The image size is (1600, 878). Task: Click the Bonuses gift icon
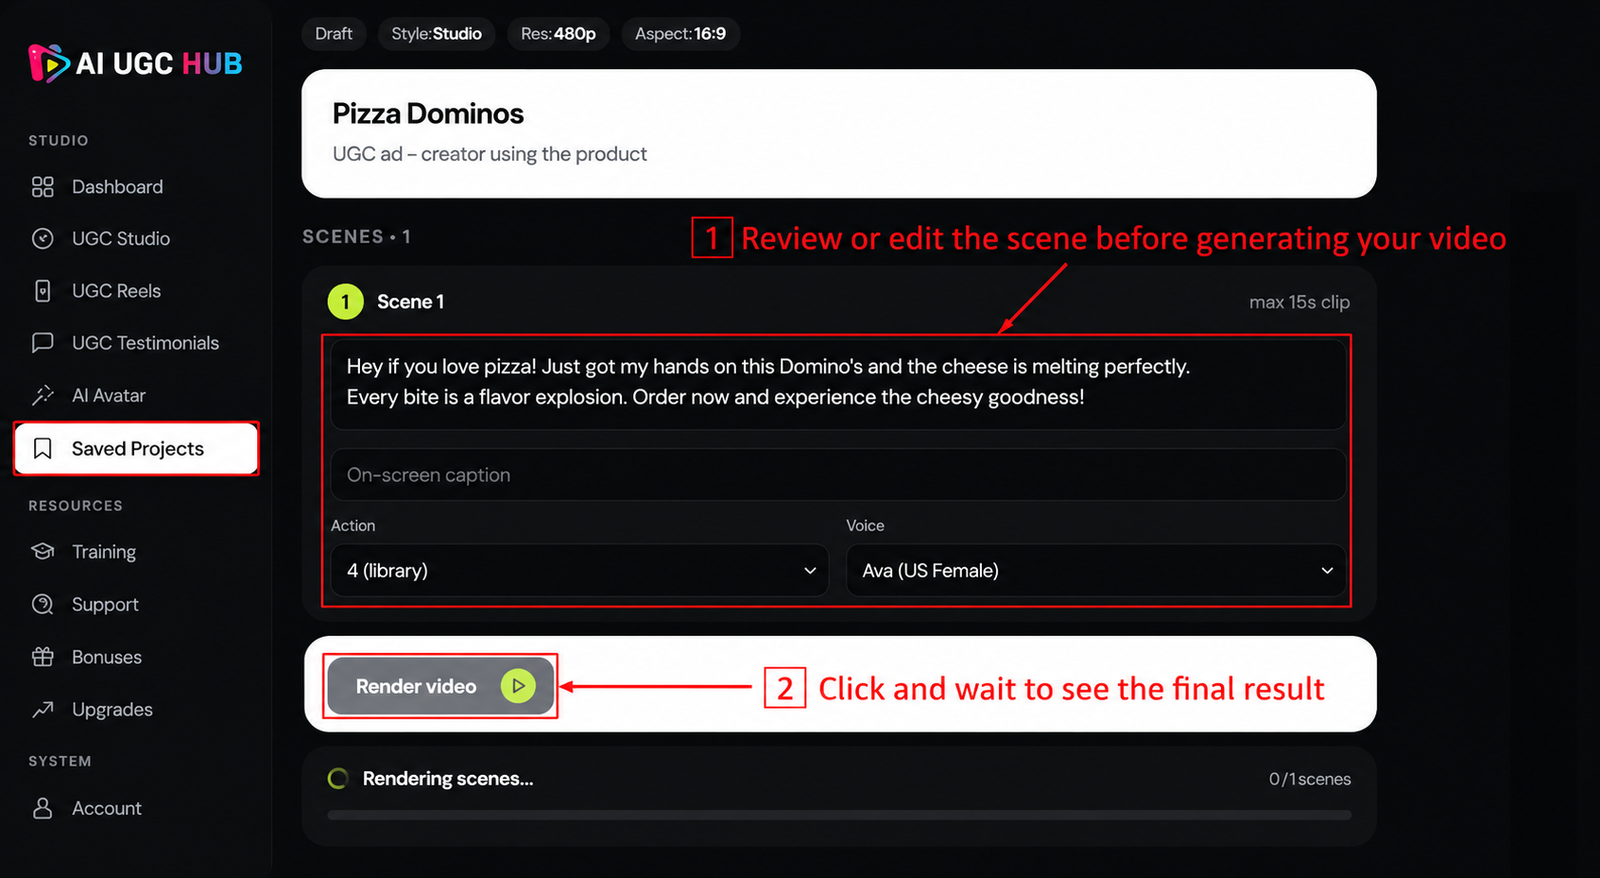pos(43,657)
